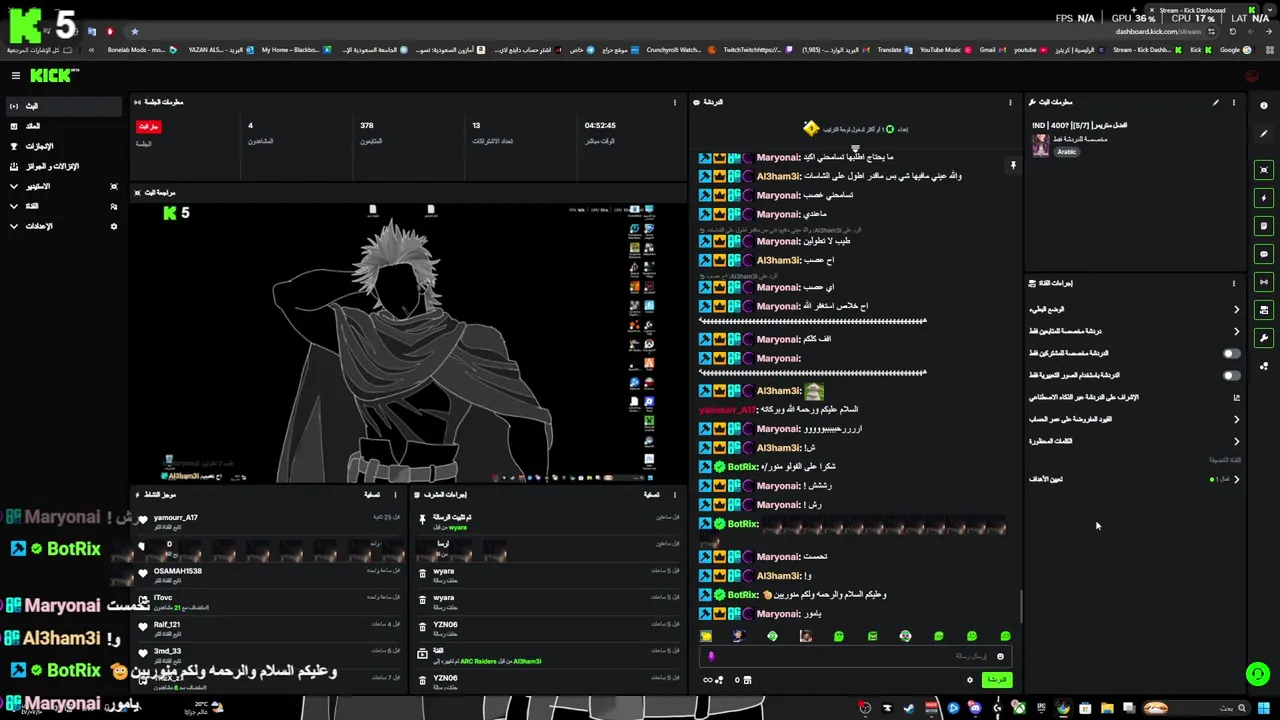Viewport: 1280px width, 720px height.
Task: Click the Arabic language tag
Action: tap(1067, 152)
